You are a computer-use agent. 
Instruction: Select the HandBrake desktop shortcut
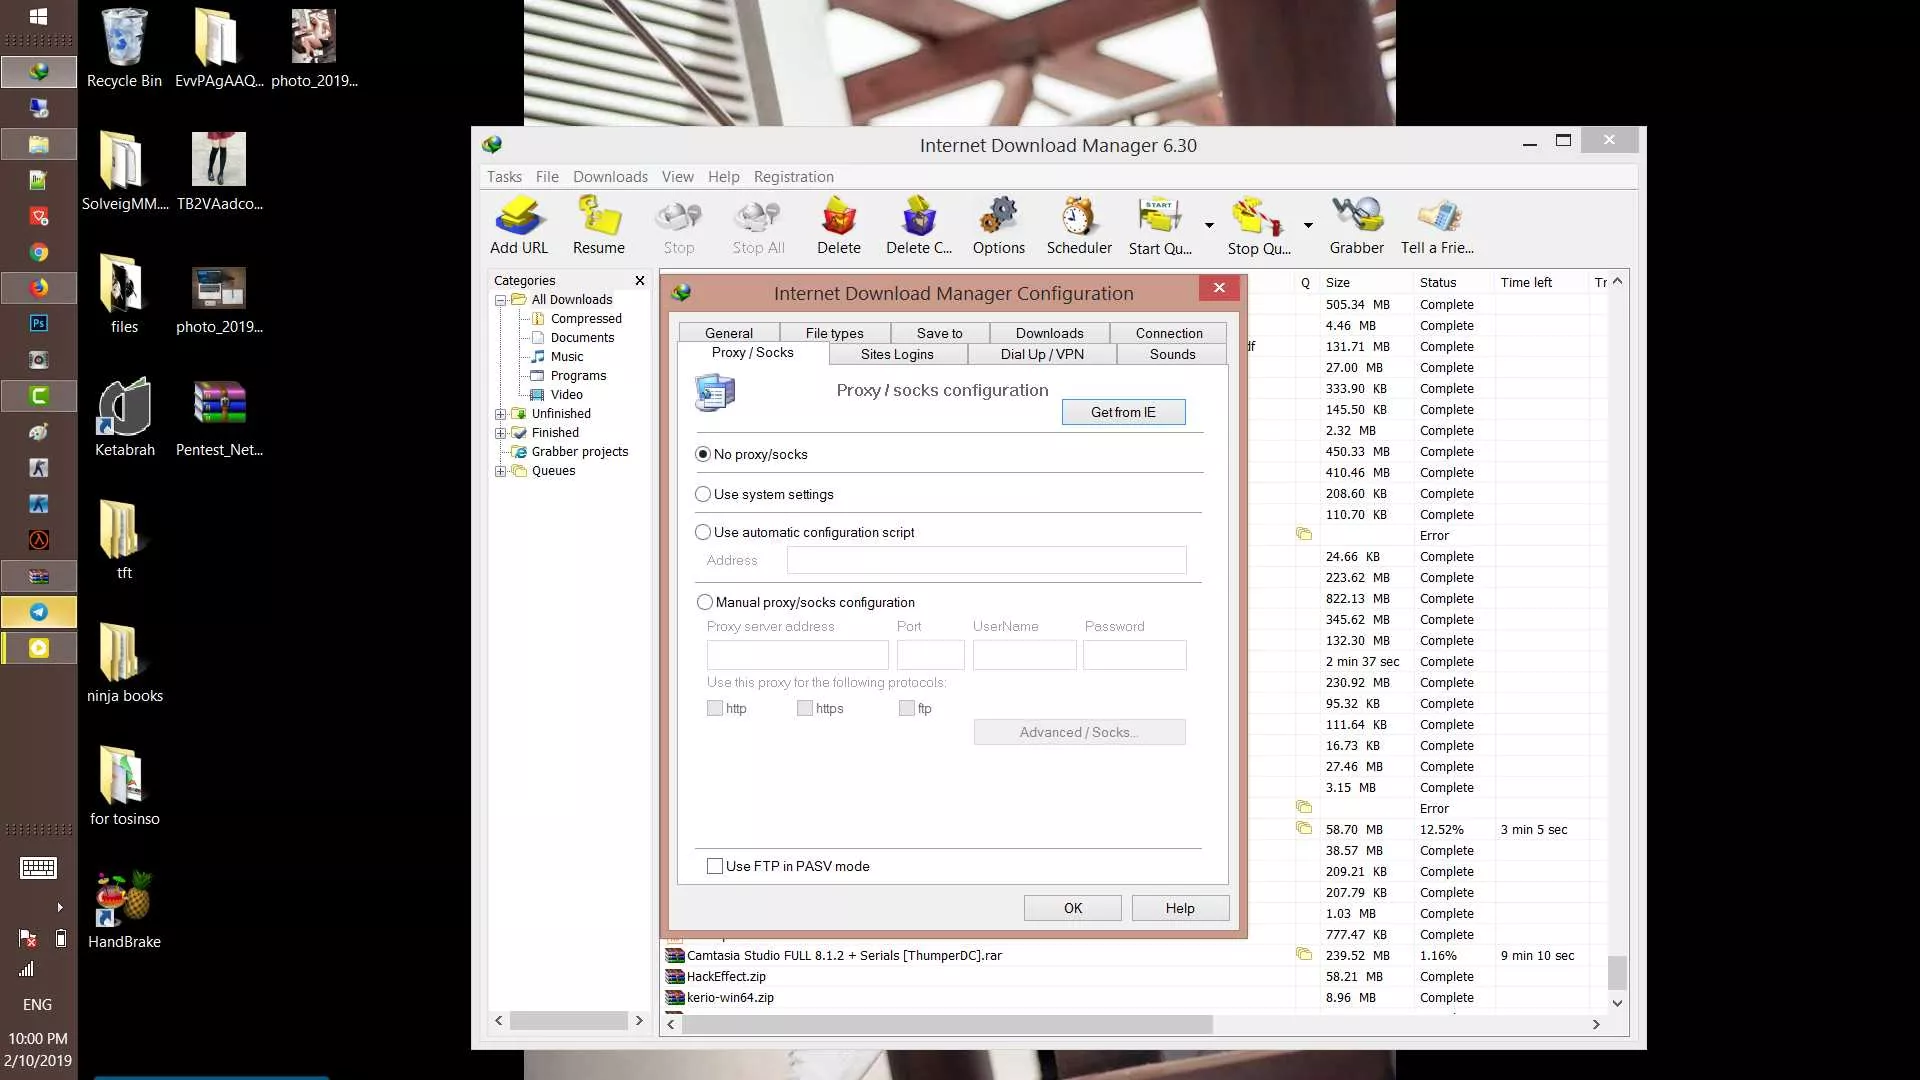[x=124, y=909]
